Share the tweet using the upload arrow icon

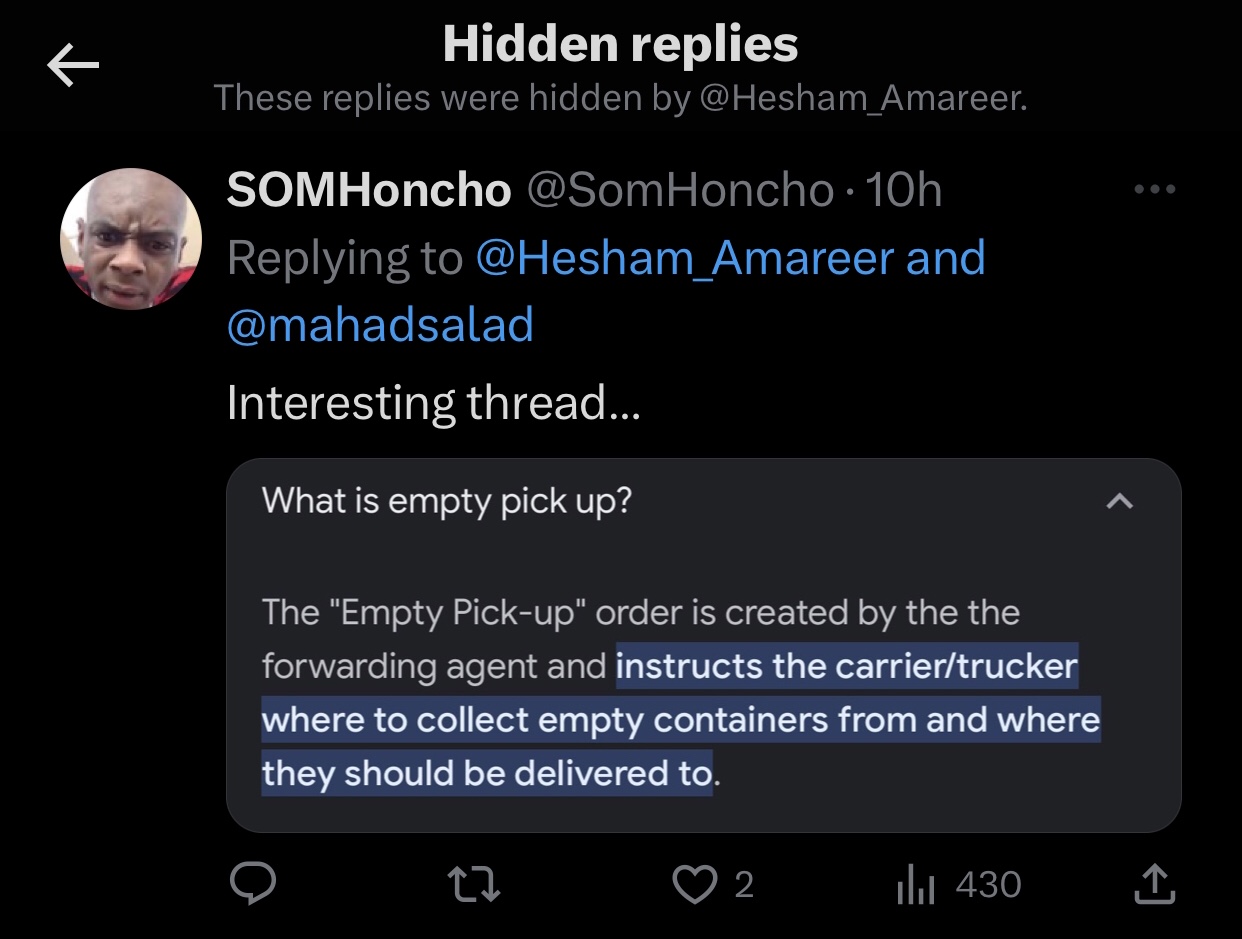point(1153,884)
